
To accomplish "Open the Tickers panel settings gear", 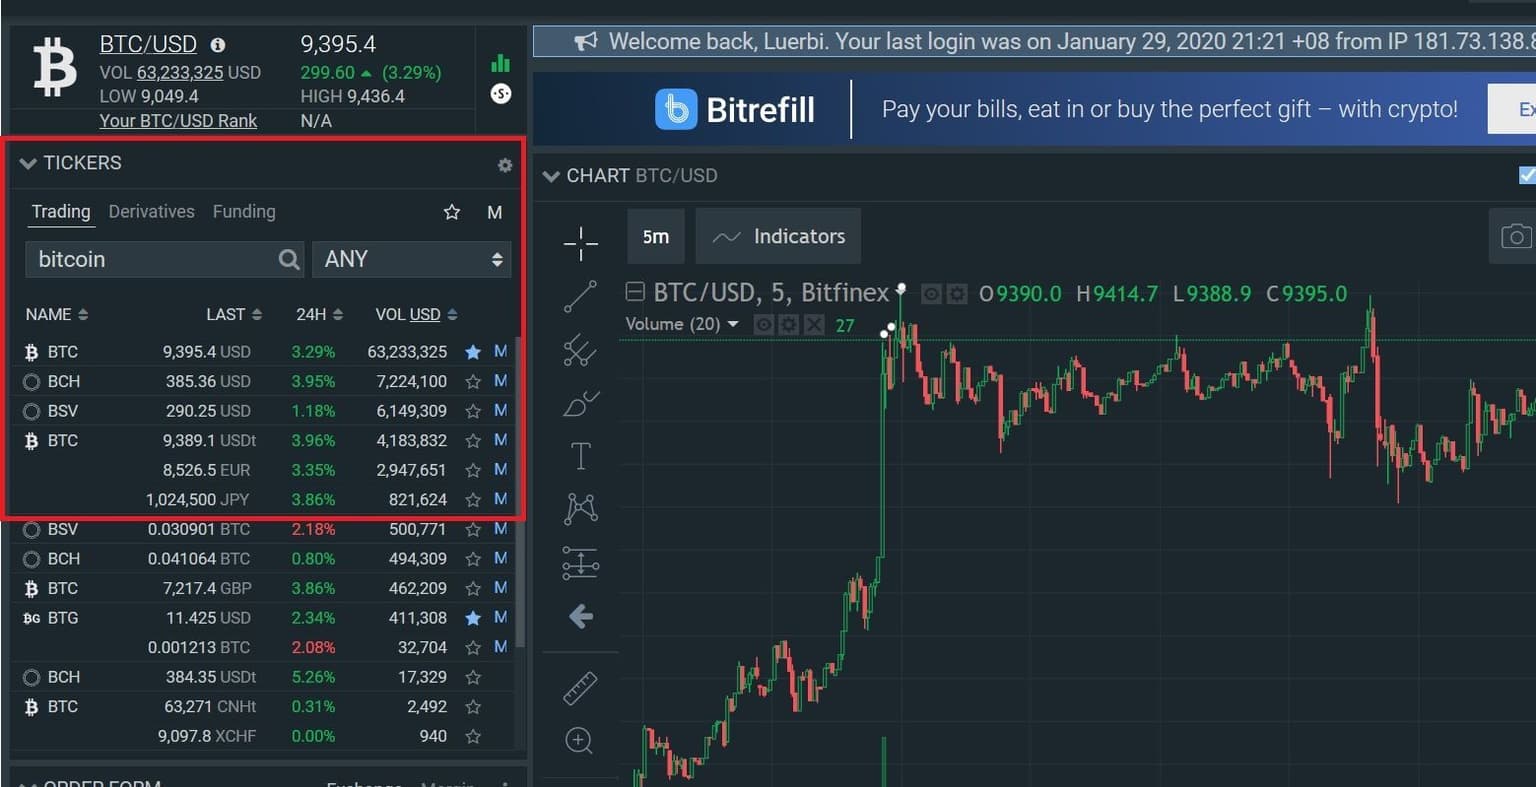I will pos(505,165).
